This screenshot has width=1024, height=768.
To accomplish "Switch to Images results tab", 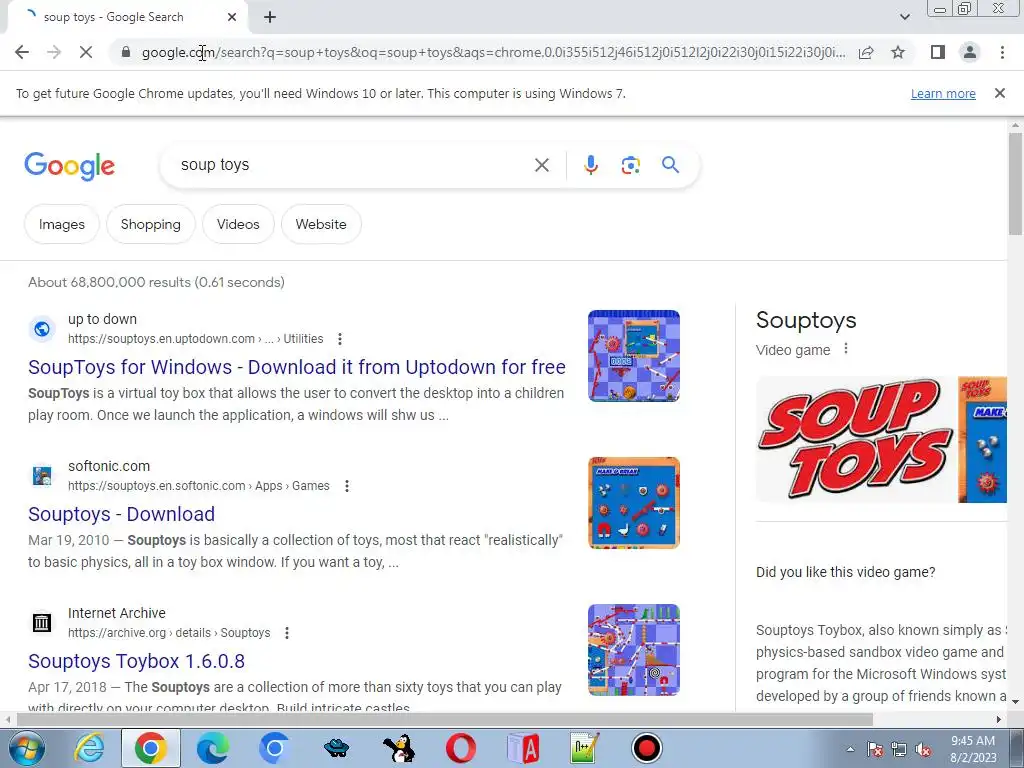I will pos(62,224).
